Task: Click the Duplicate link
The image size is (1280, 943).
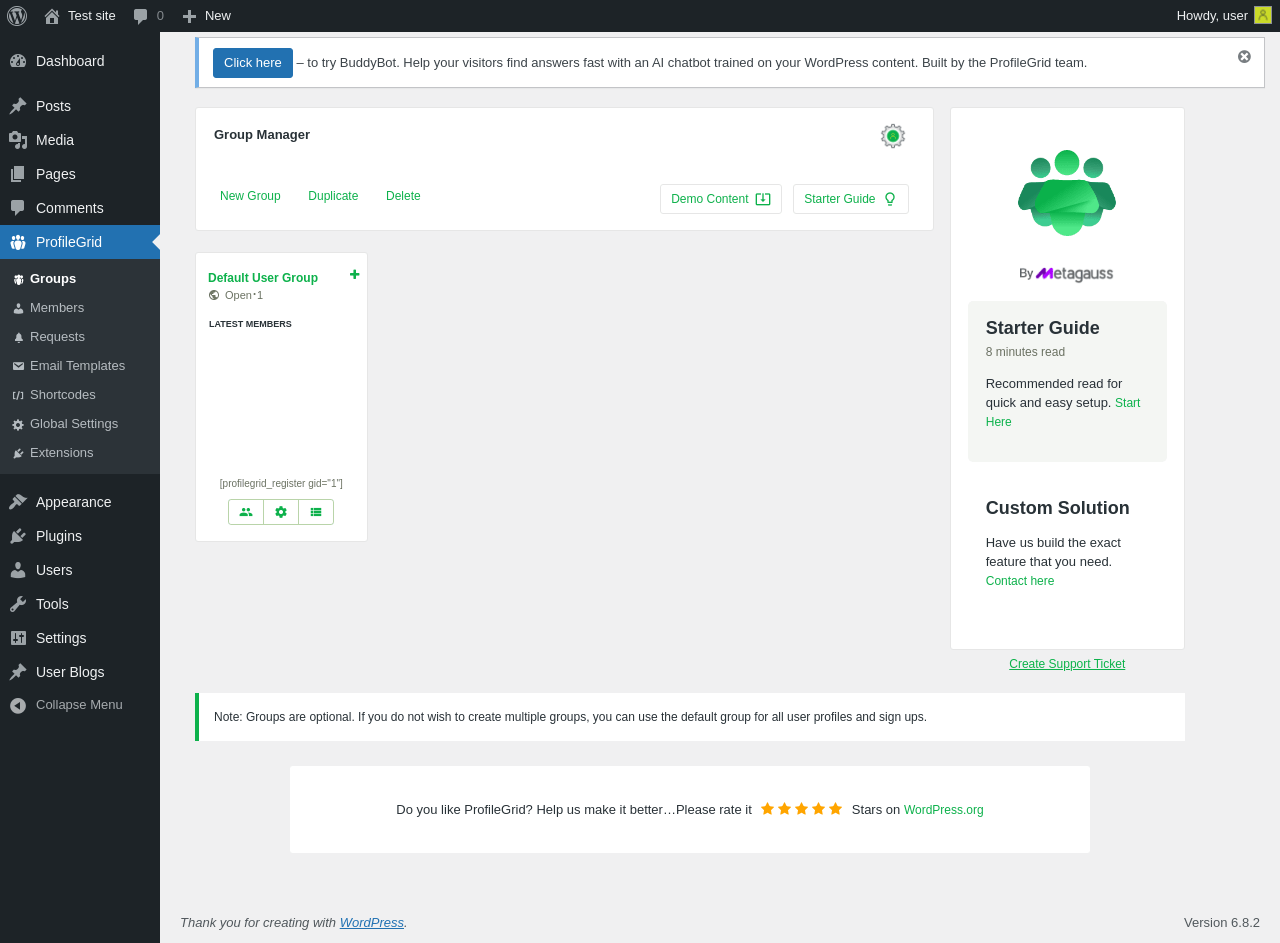Action: pos(333,196)
